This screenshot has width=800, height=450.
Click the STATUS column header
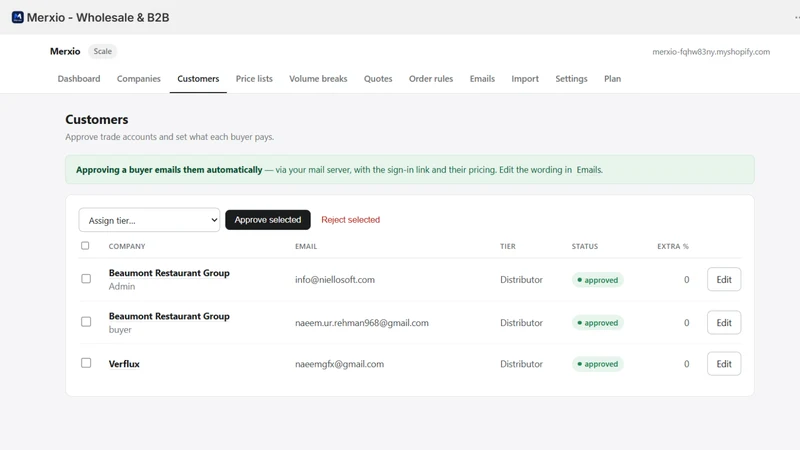click(585, 246)
